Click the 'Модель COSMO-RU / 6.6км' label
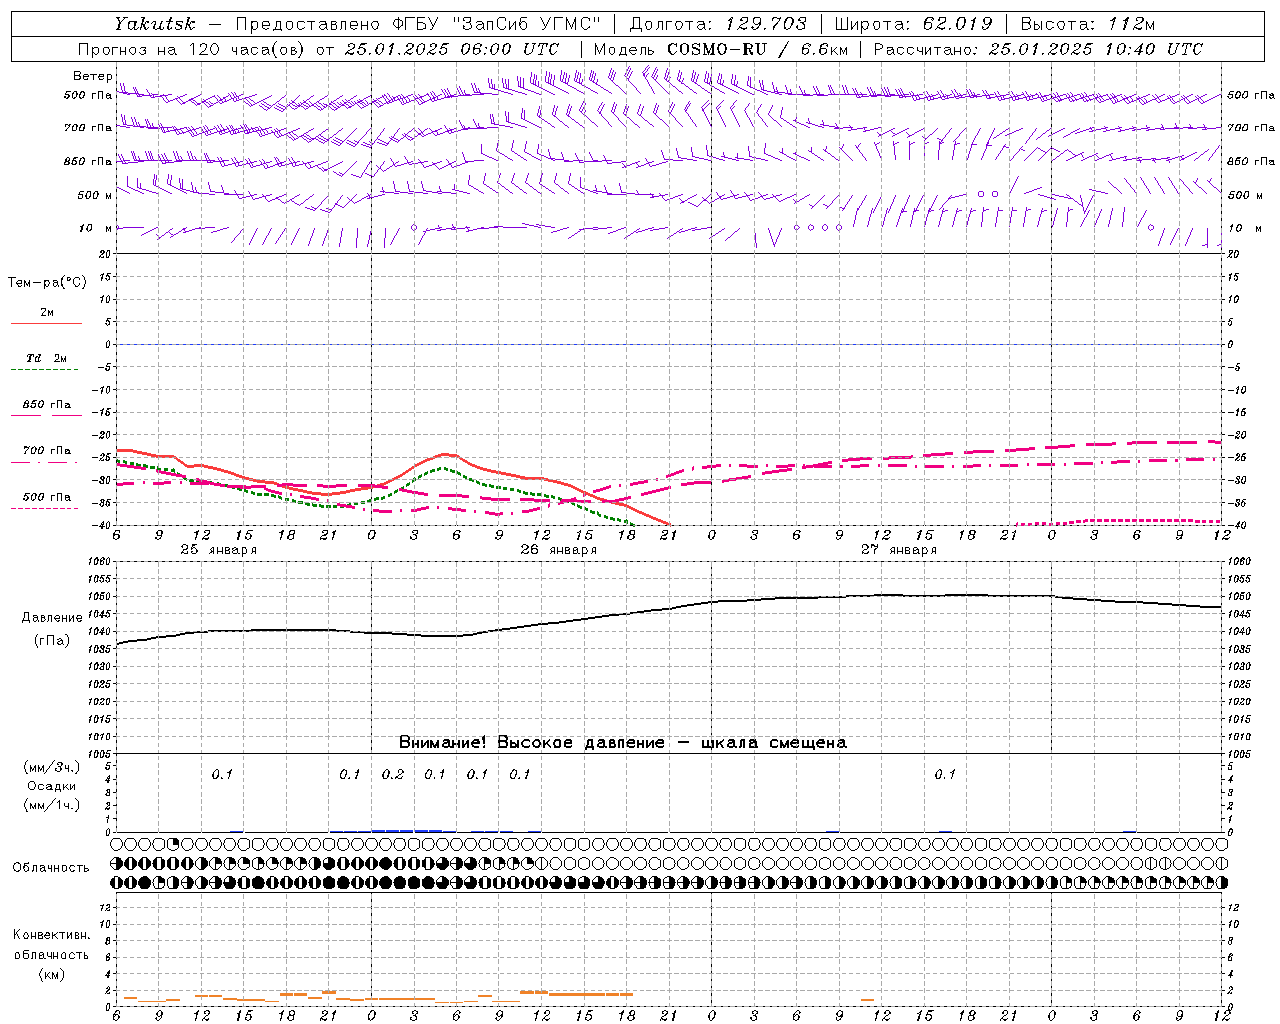 (720, 49)
